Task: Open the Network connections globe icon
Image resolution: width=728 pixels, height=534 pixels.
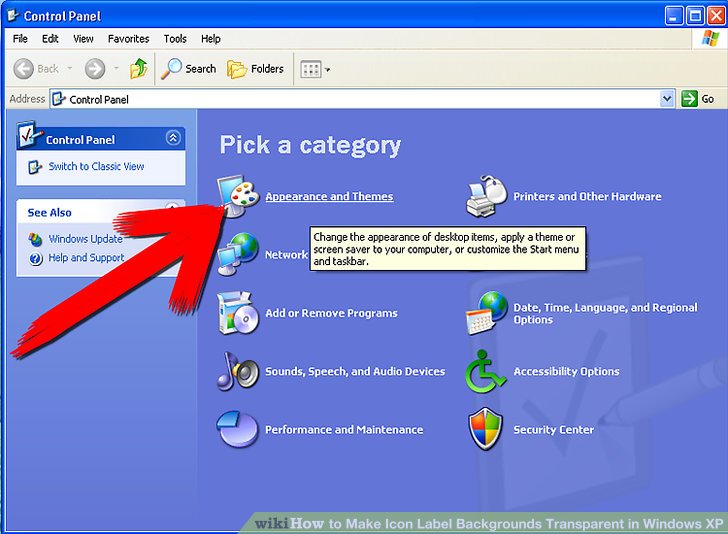Action: [x=238, y=254]
